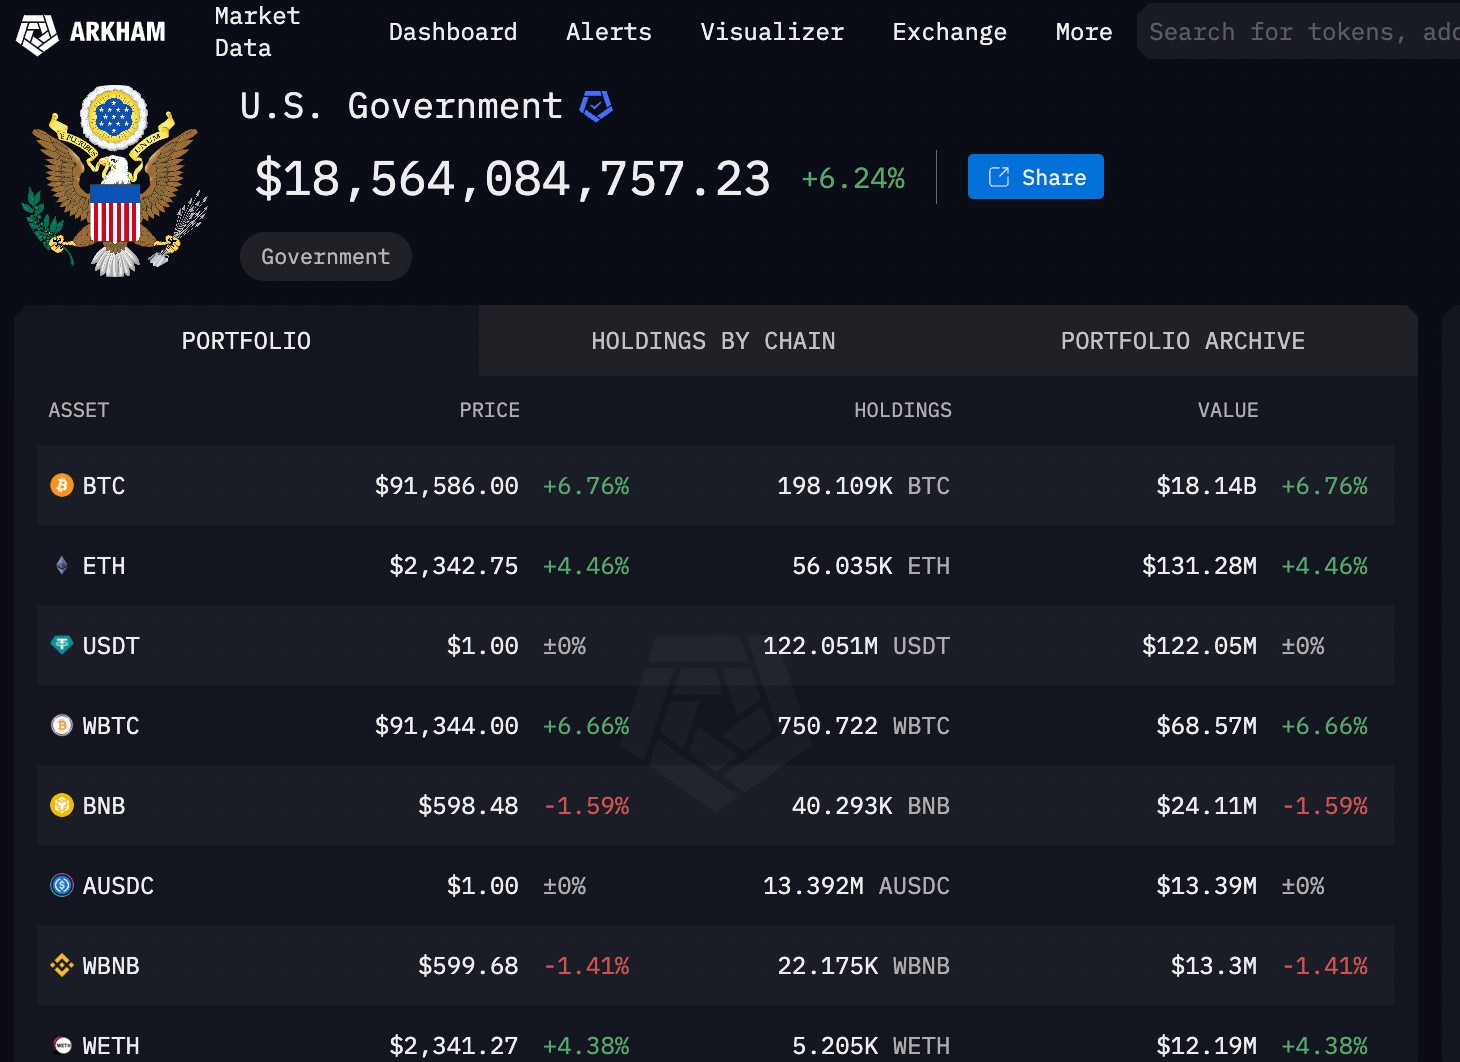
Task: Click the BNB coin icon
Action: (x=62, y=805)
